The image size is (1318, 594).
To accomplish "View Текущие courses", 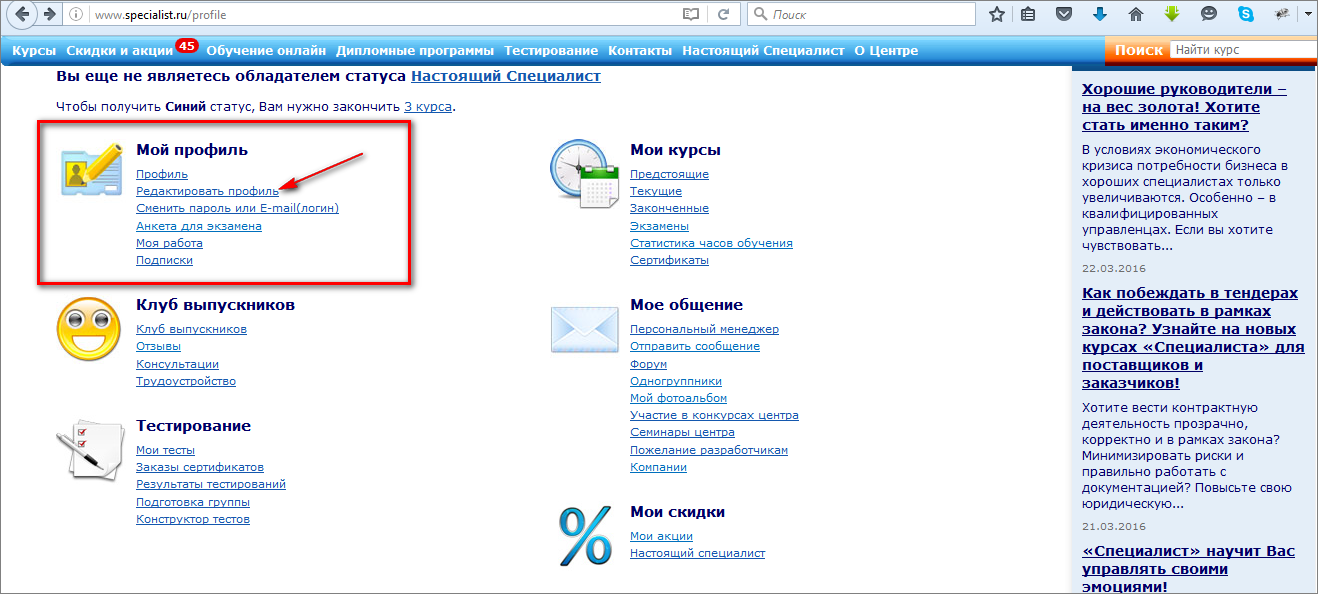I will tap(656, 191).
